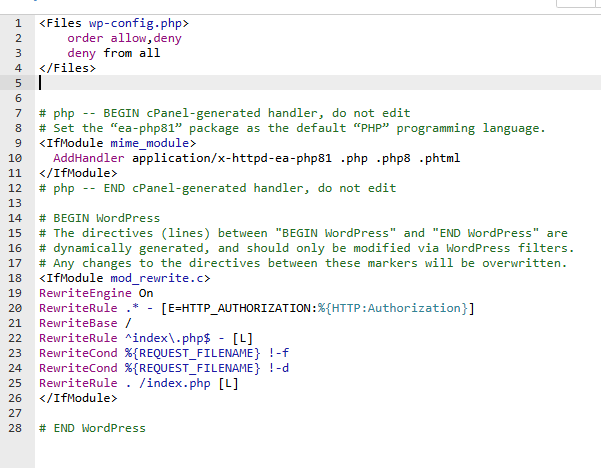Click '<IfModule mod_rewrite.c>' on line 18
The width and height of the screenshot is (601, 468).
(125, 278)
